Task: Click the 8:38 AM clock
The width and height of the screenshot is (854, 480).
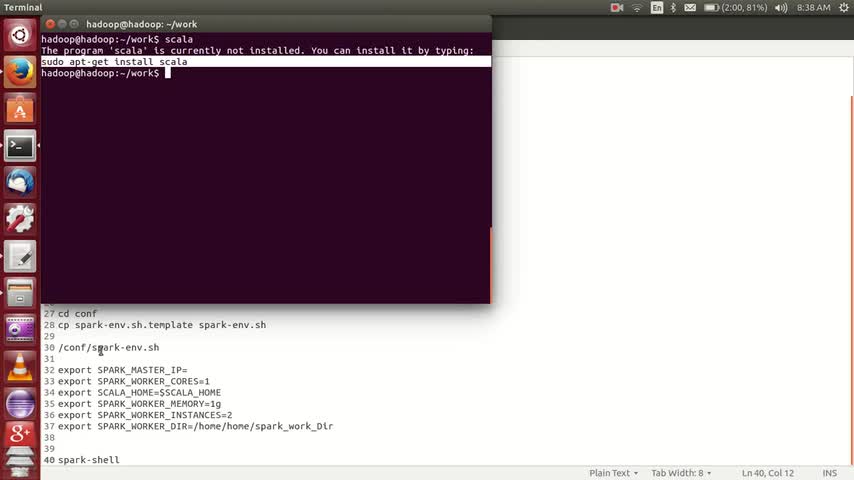Action: click(813, 8)
